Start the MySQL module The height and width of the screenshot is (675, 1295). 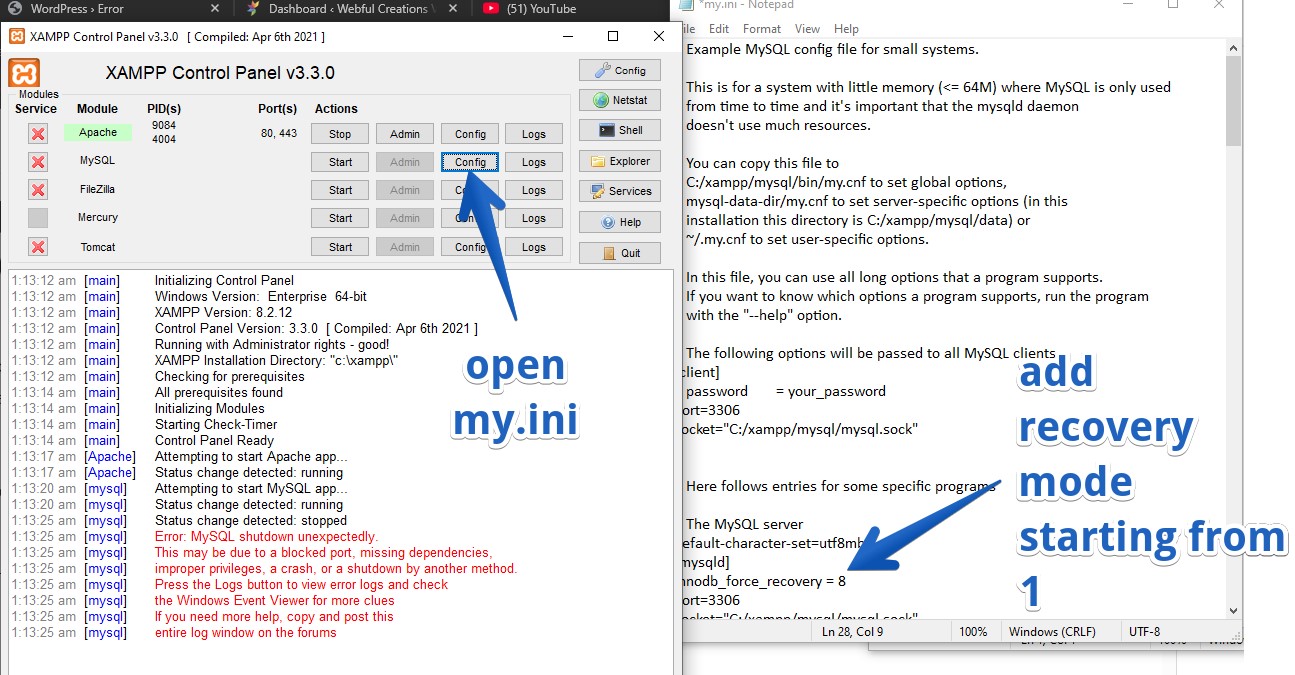(x=340, y=162)
